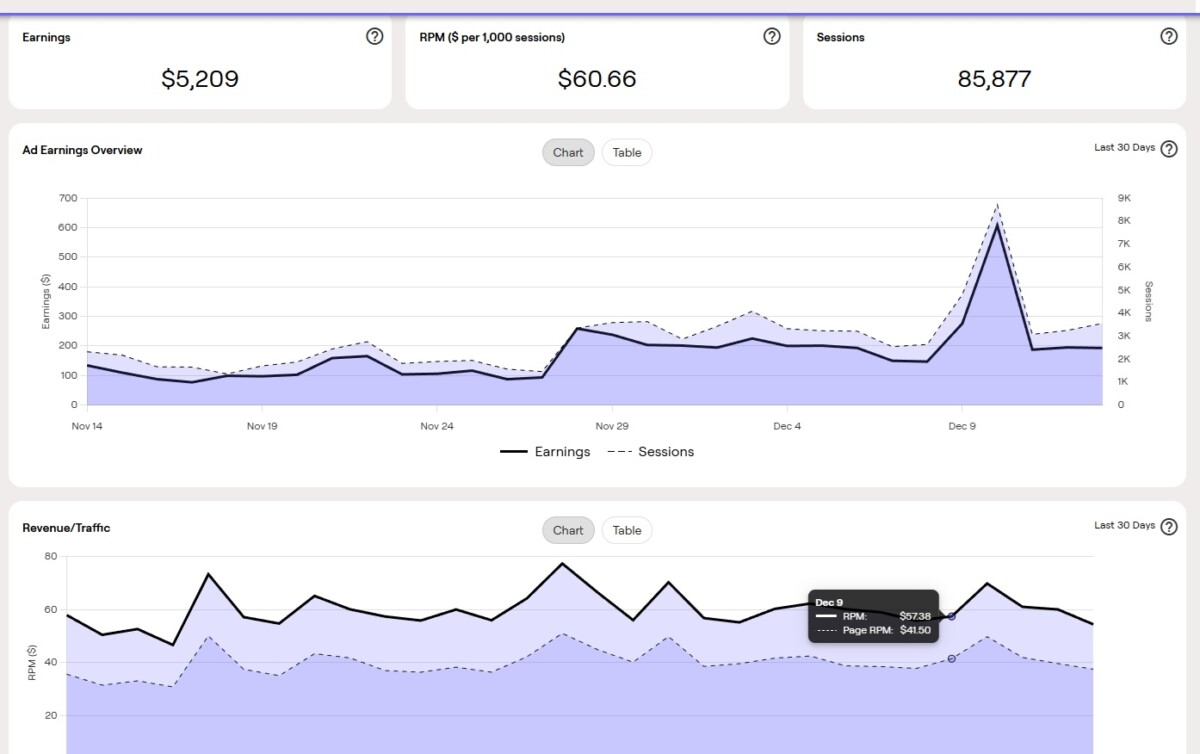This screenshot has height=754, width=1200.
Task: Select the Chart view in Ad Earnings Overview
Action: pyautogui.click(x=568, y=153)
